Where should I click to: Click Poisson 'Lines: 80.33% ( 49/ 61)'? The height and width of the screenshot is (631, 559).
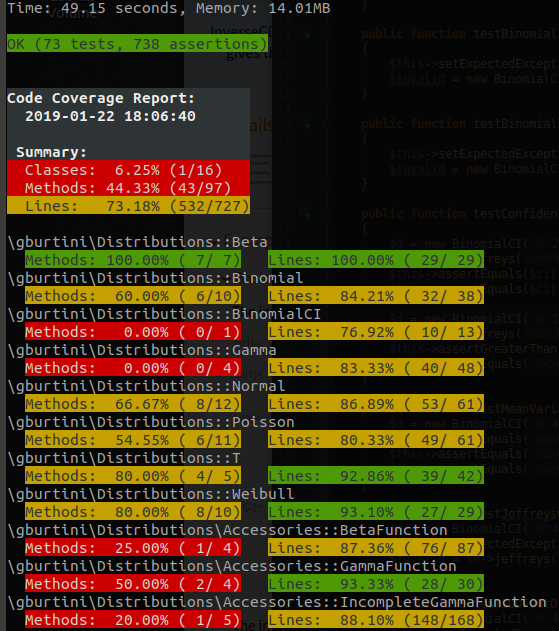376,440
